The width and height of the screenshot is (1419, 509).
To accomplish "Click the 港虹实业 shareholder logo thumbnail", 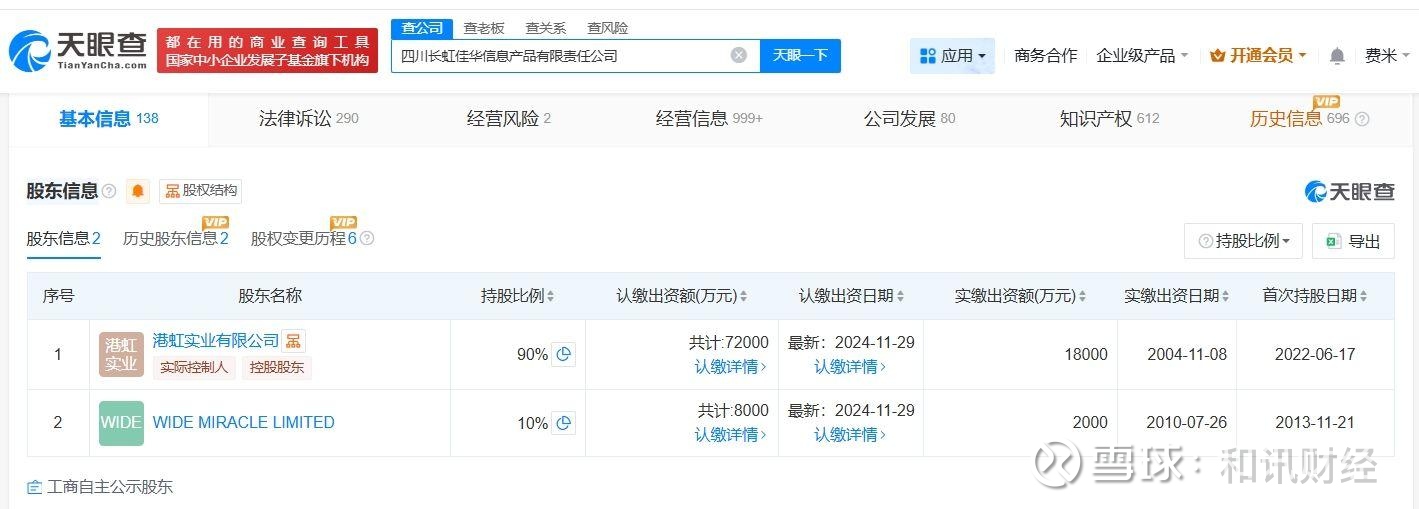I will point(121,354).
